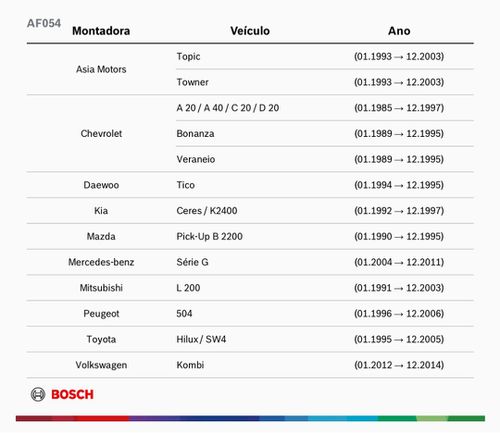Click the Ceres / K2400 vehicle entry
The width and height of the screenshot is (500, 433).
click(207, 211)
